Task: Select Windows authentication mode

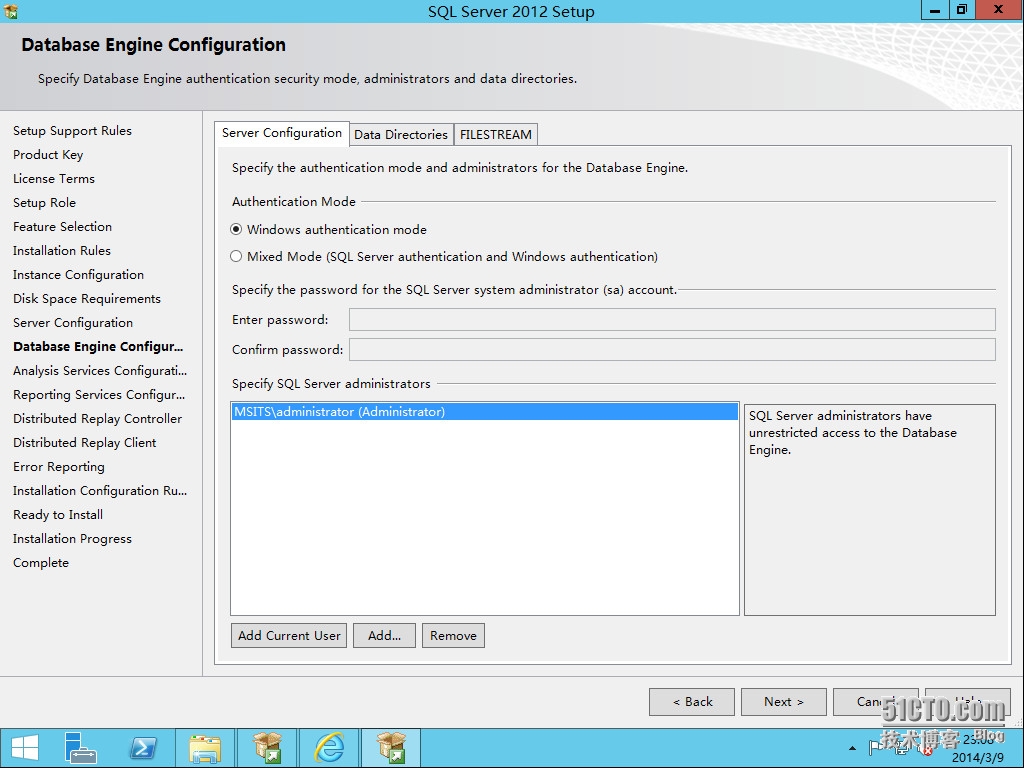Action: click(x=328, y=229)
